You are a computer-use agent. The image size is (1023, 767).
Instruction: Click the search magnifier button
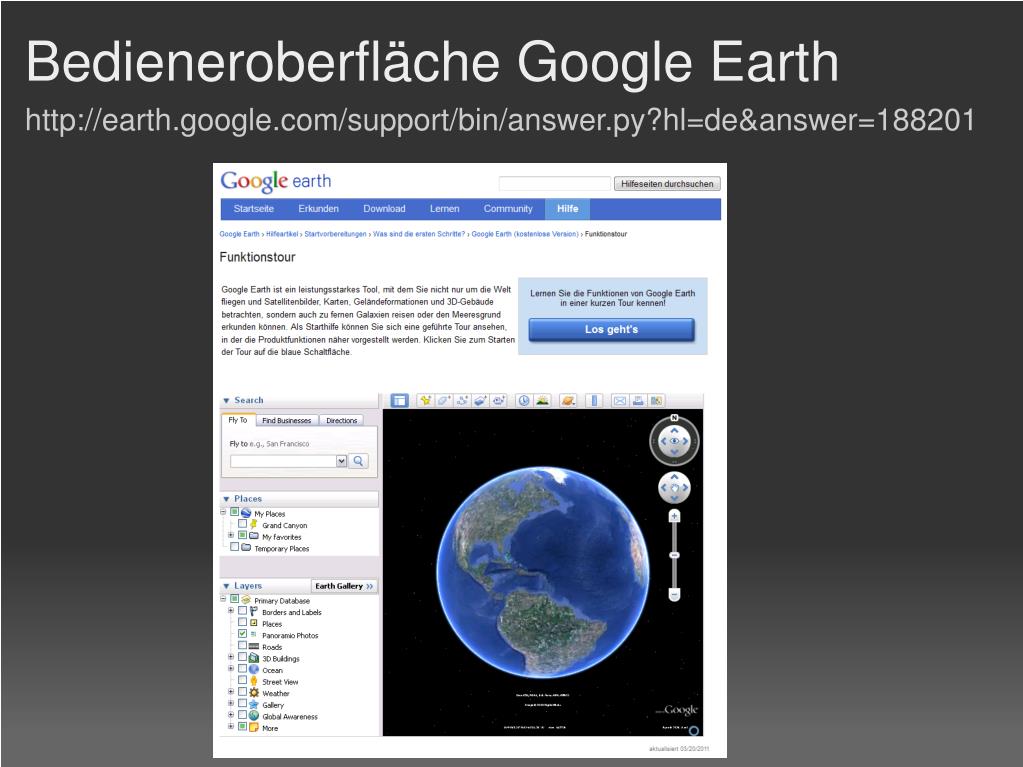[x=358, y=461]
